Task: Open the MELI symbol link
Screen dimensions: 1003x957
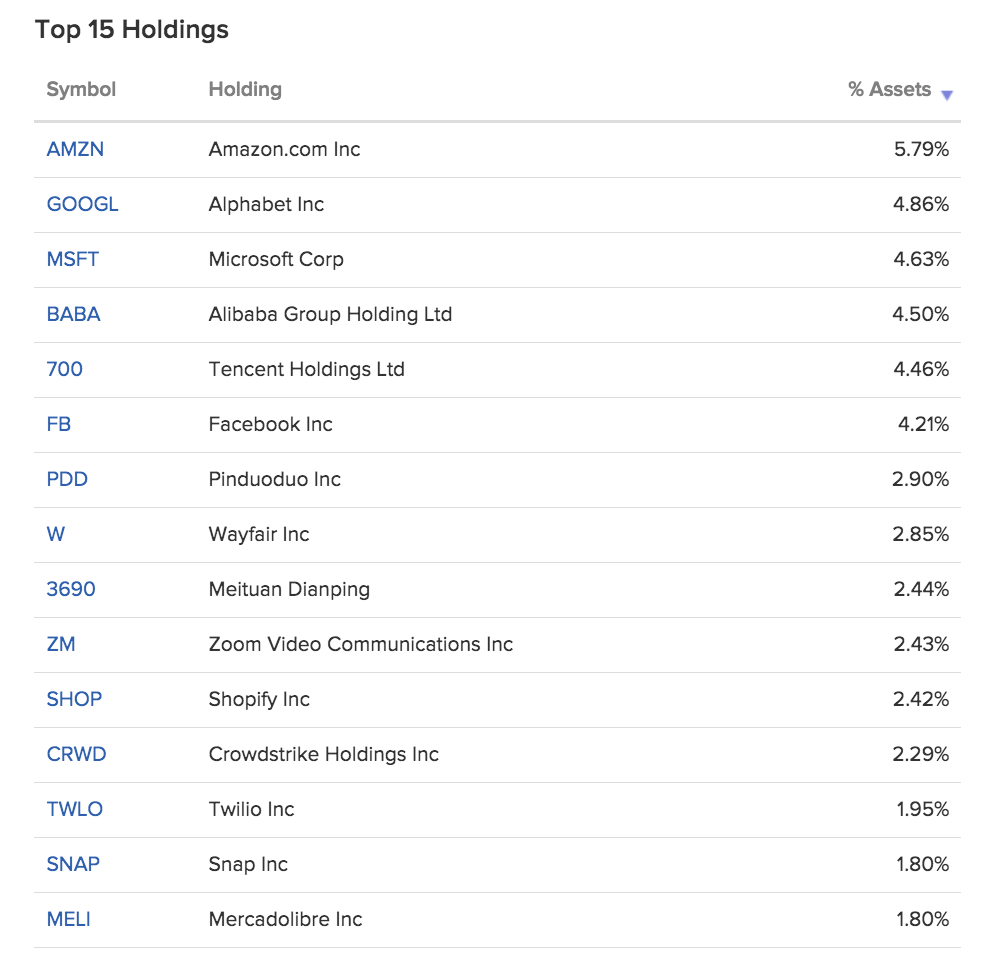Action: (68, 919)
